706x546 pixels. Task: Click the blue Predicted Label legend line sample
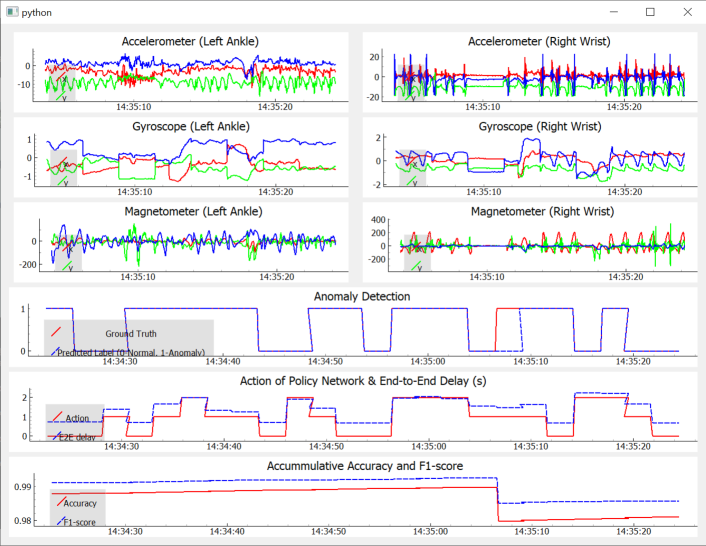click(x=52, y=351)
